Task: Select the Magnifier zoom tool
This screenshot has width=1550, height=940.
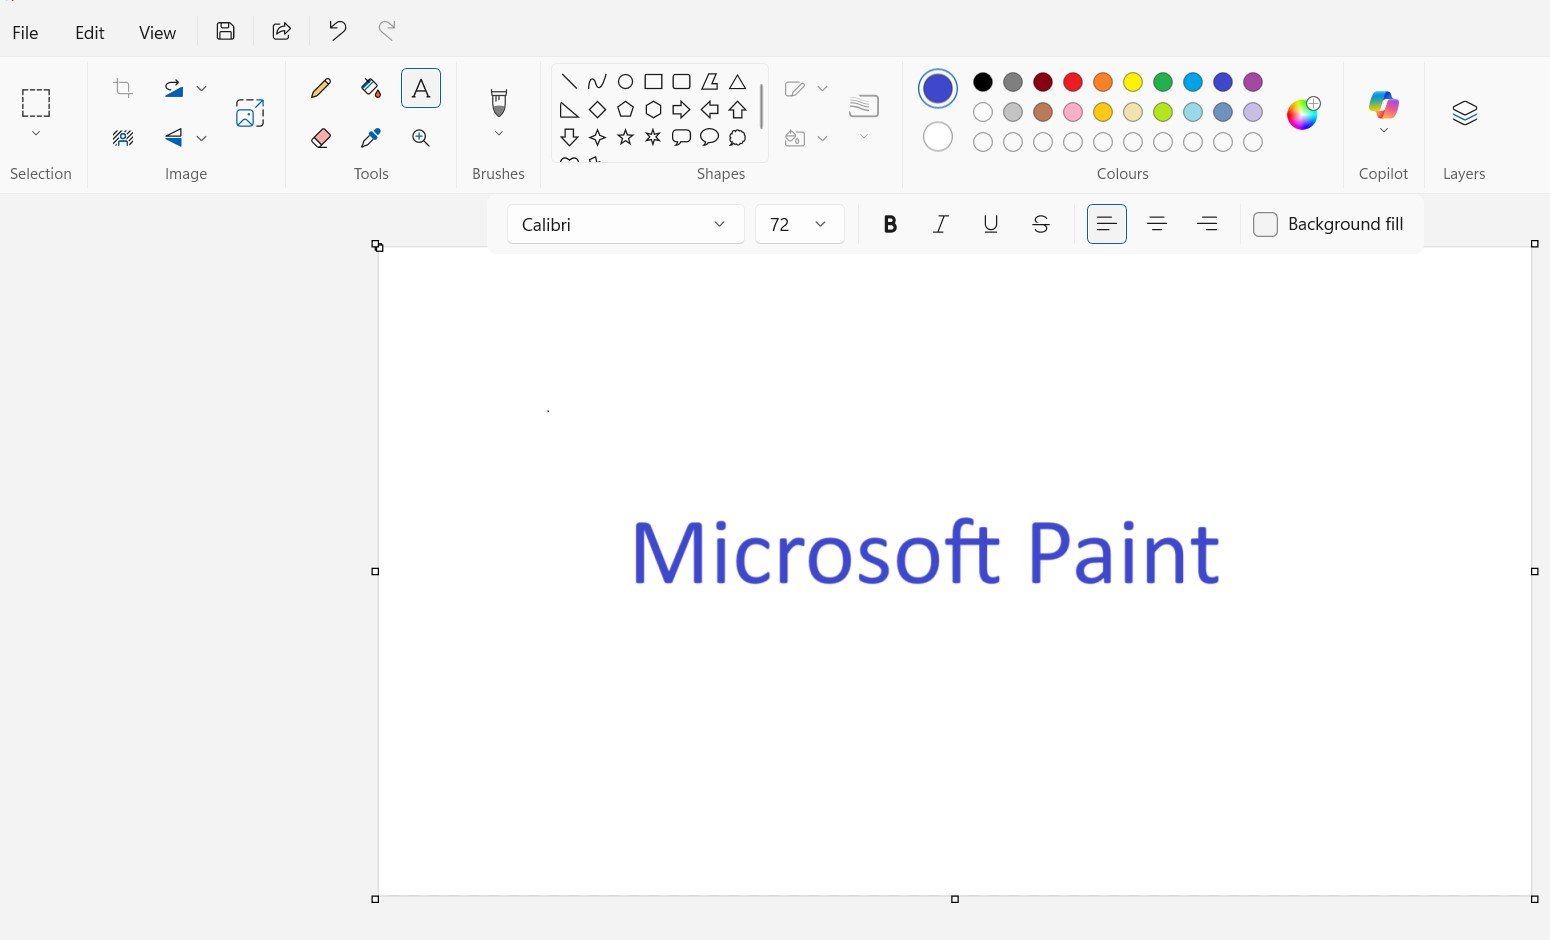Action: click(421, 138)
